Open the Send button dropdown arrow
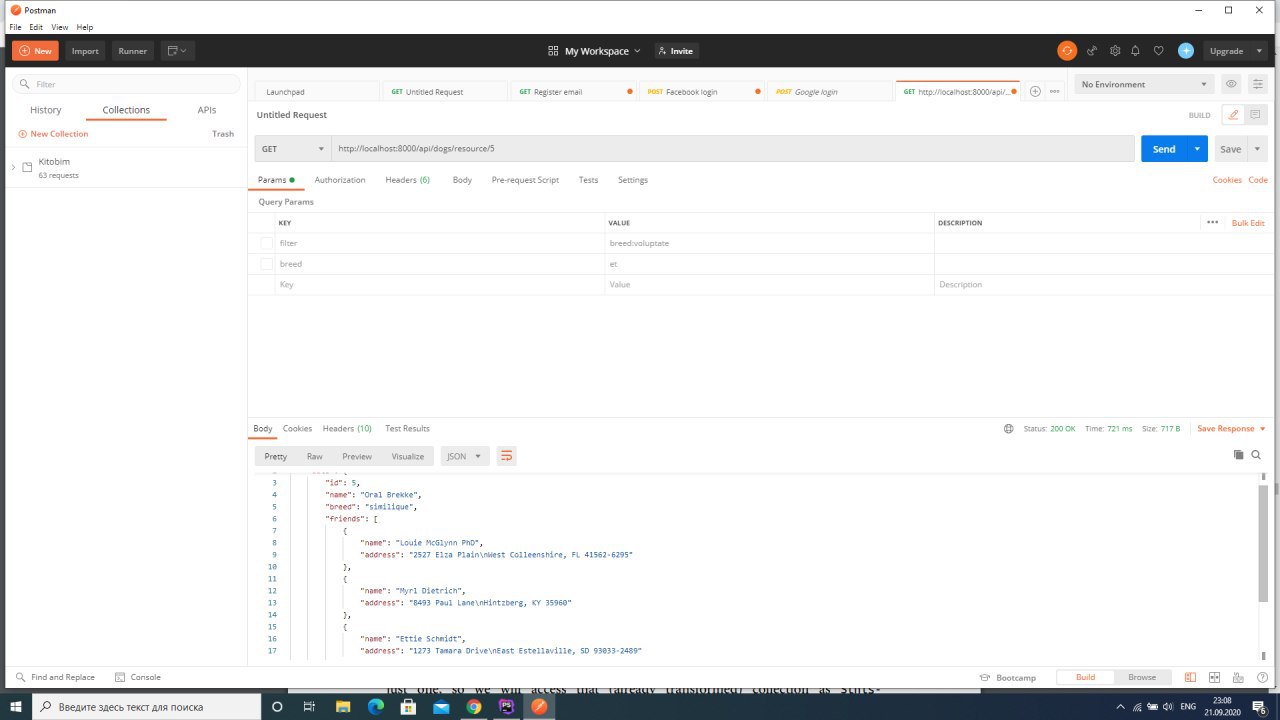The image size is (1280, 720). point(1197,149)
